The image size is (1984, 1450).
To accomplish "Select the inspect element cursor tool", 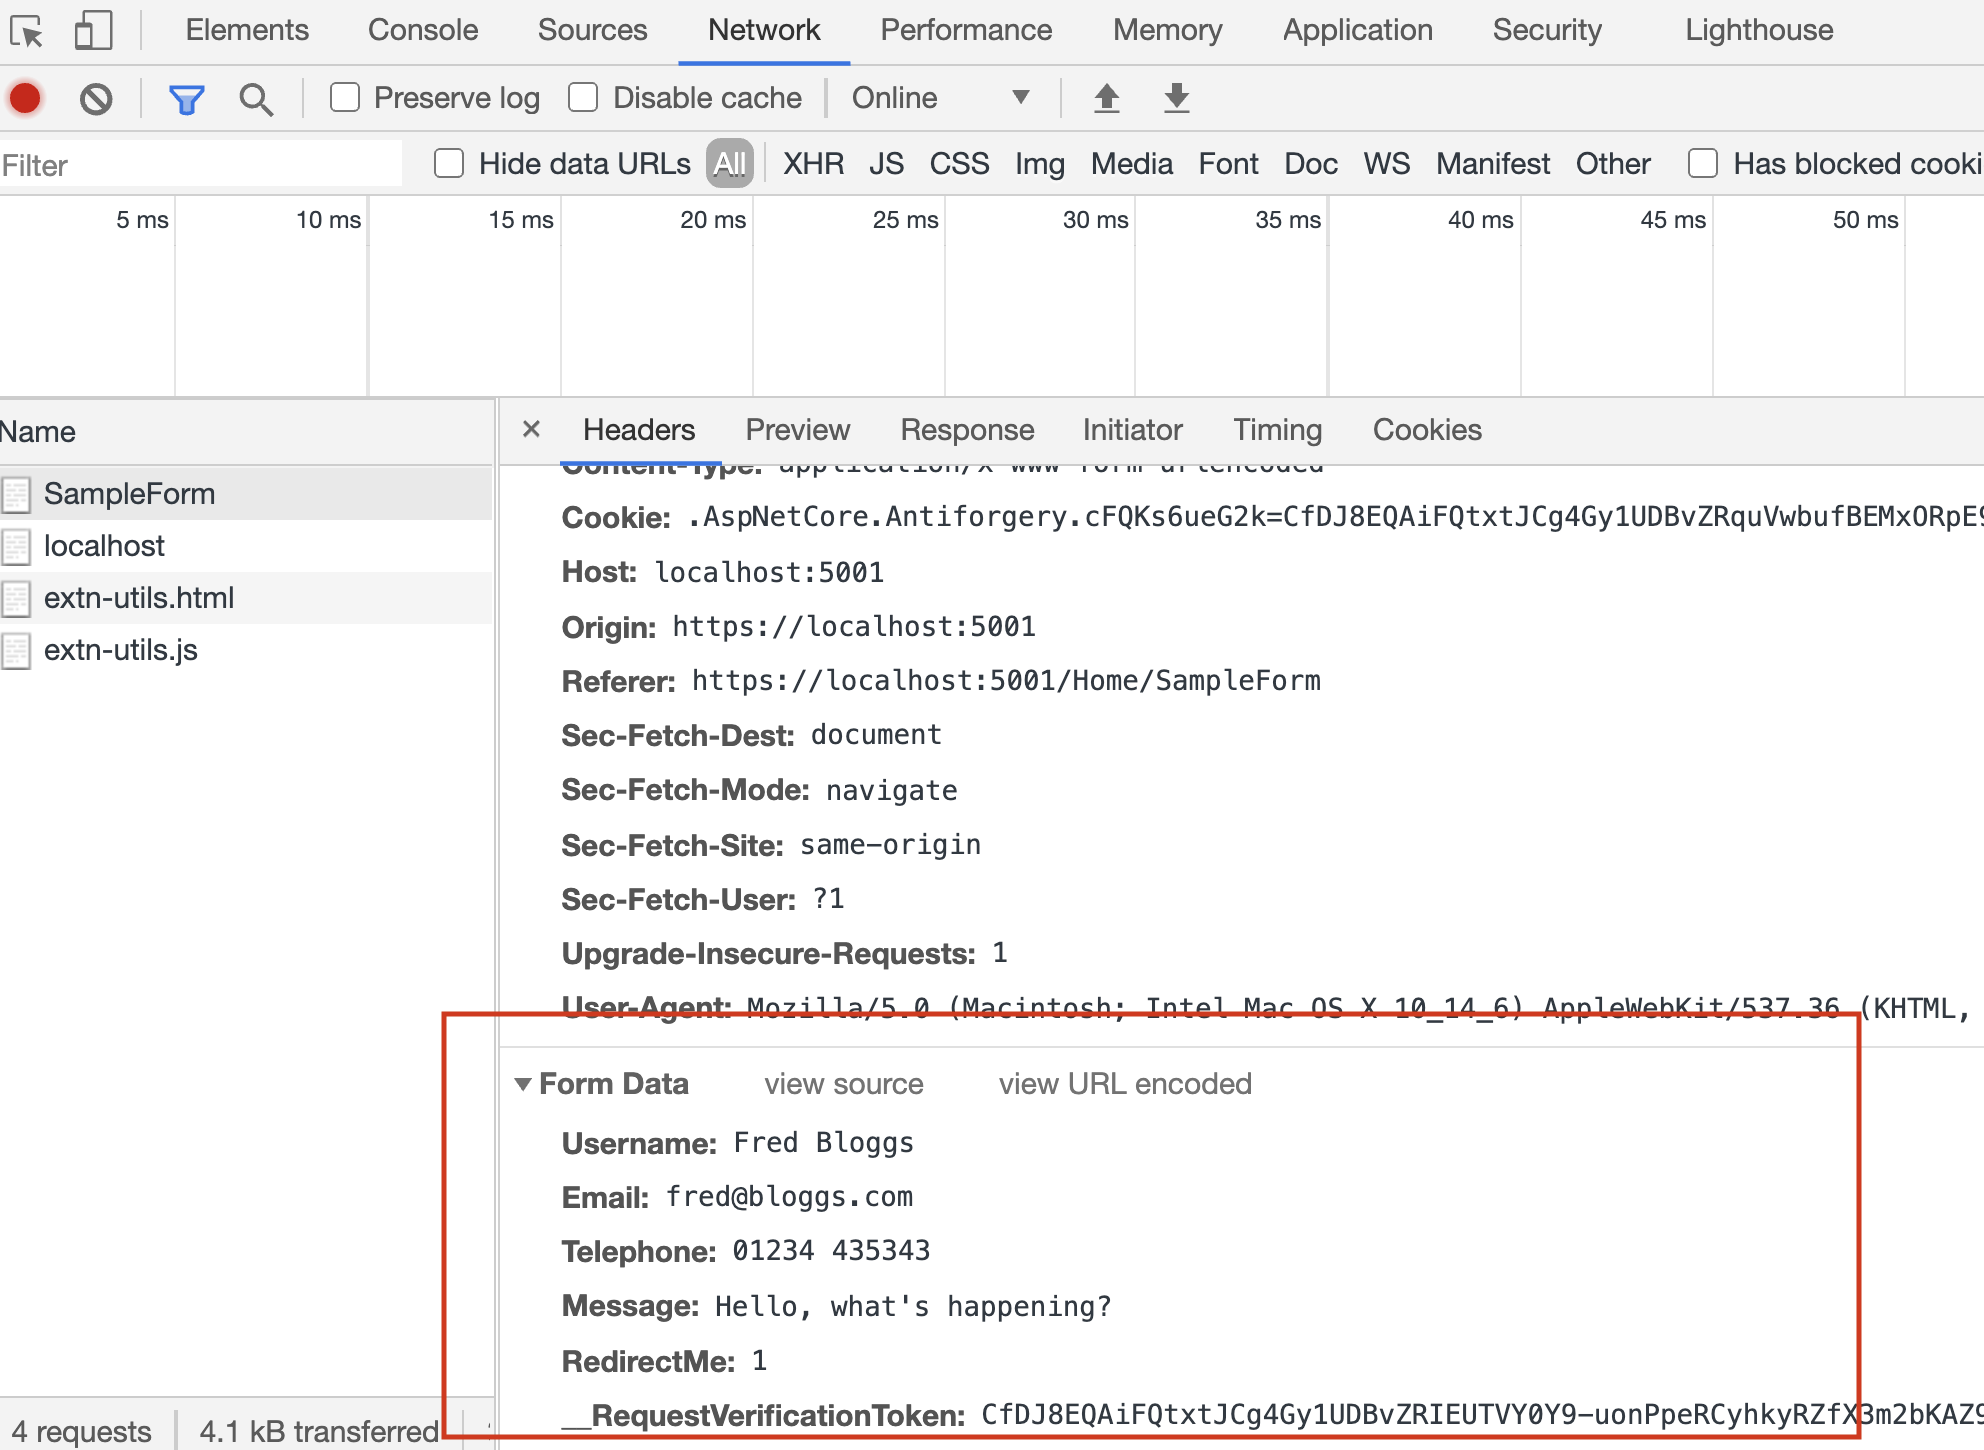I will (33, 30).
